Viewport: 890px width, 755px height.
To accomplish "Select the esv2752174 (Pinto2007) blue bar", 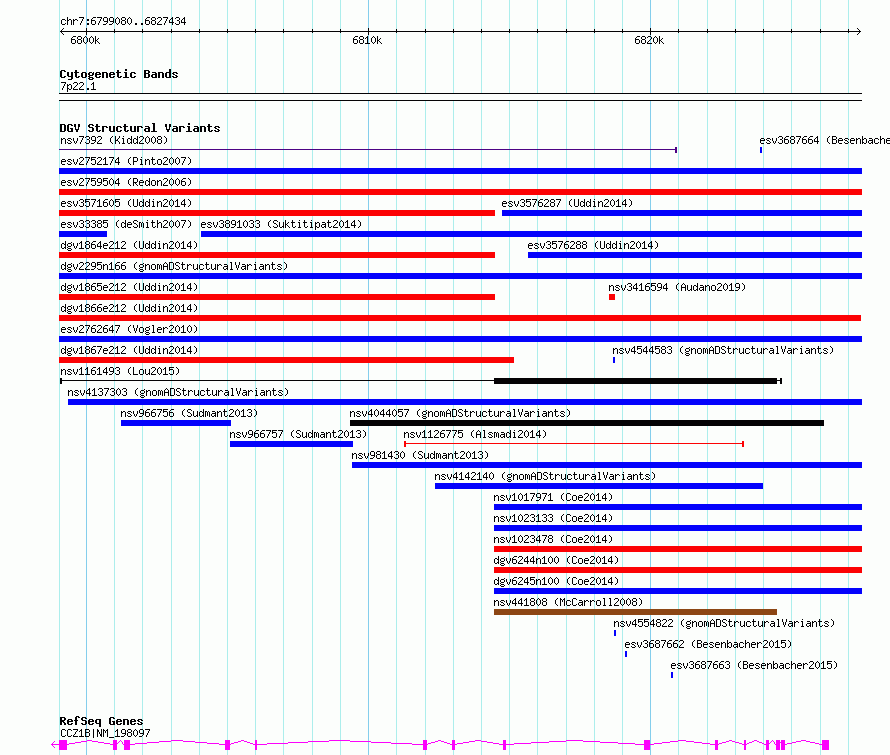I will pyautogui.click(x=460, y=171).
